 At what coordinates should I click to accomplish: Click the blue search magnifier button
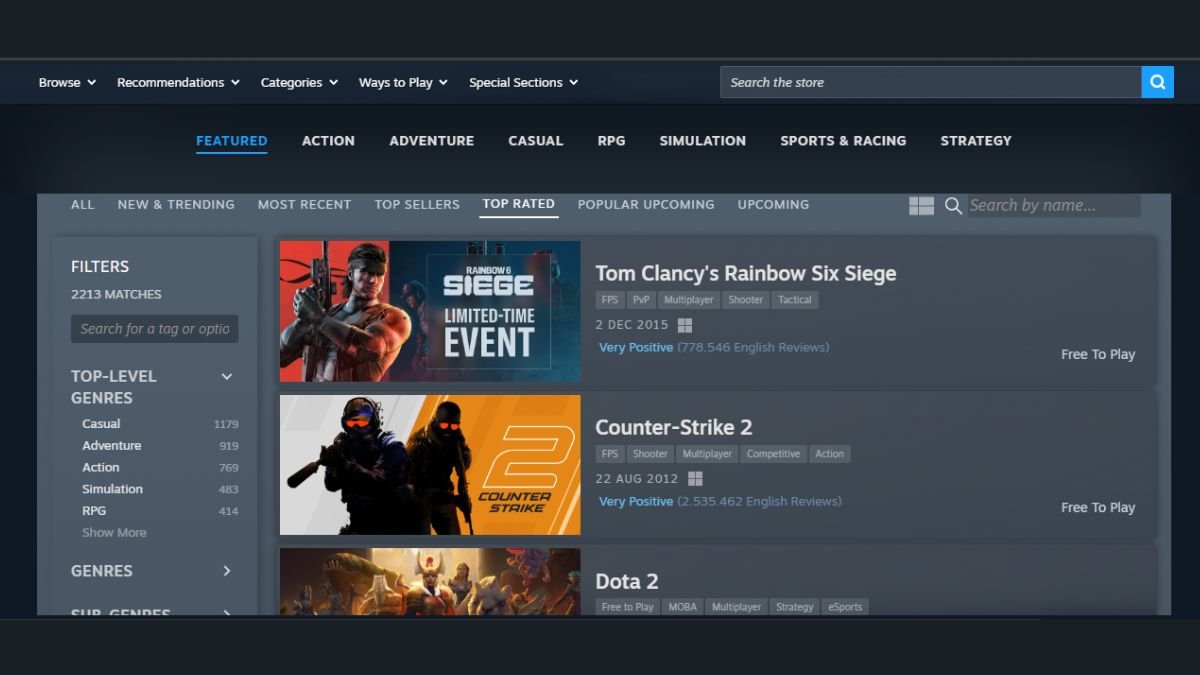(1157, 82)
